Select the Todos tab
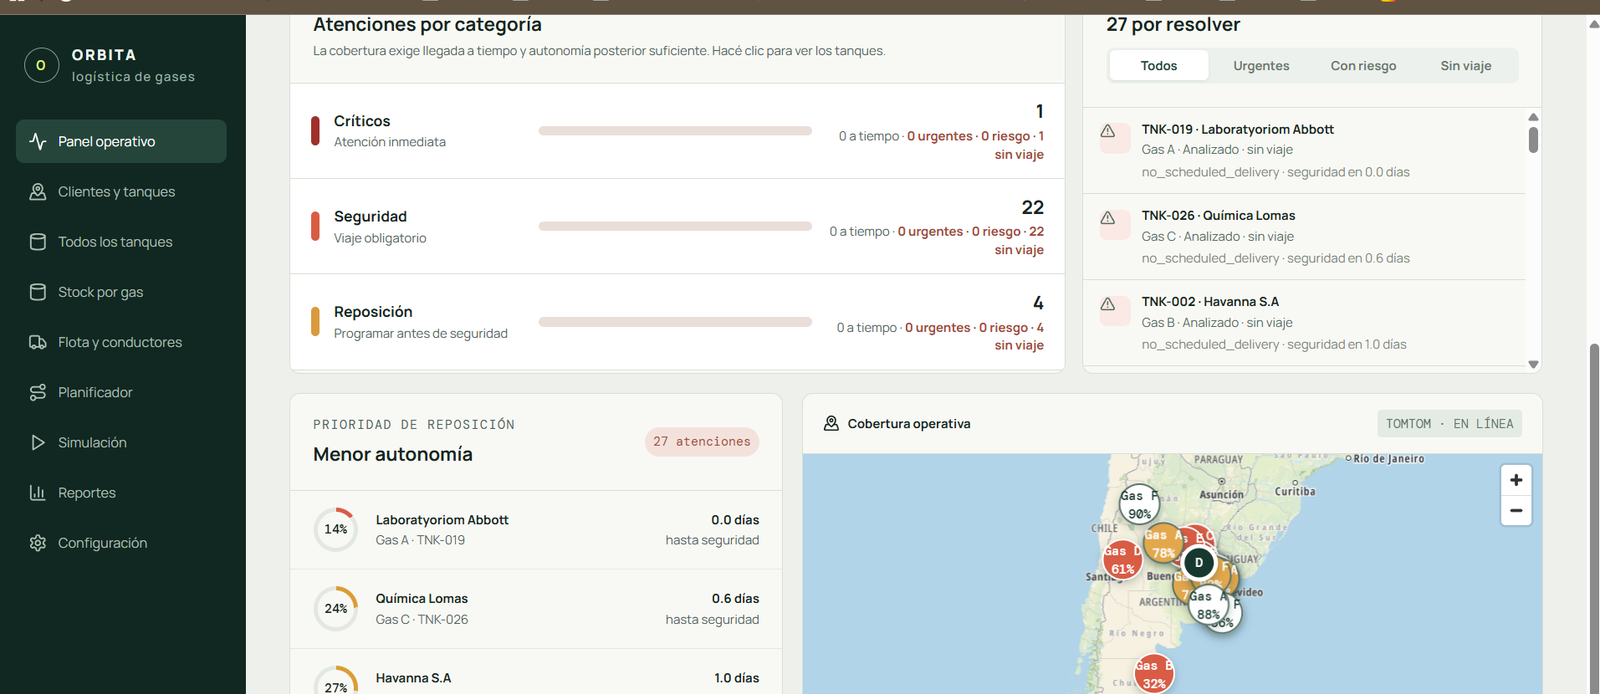This screenshot has width=1600, height=694. [1159, 65]
